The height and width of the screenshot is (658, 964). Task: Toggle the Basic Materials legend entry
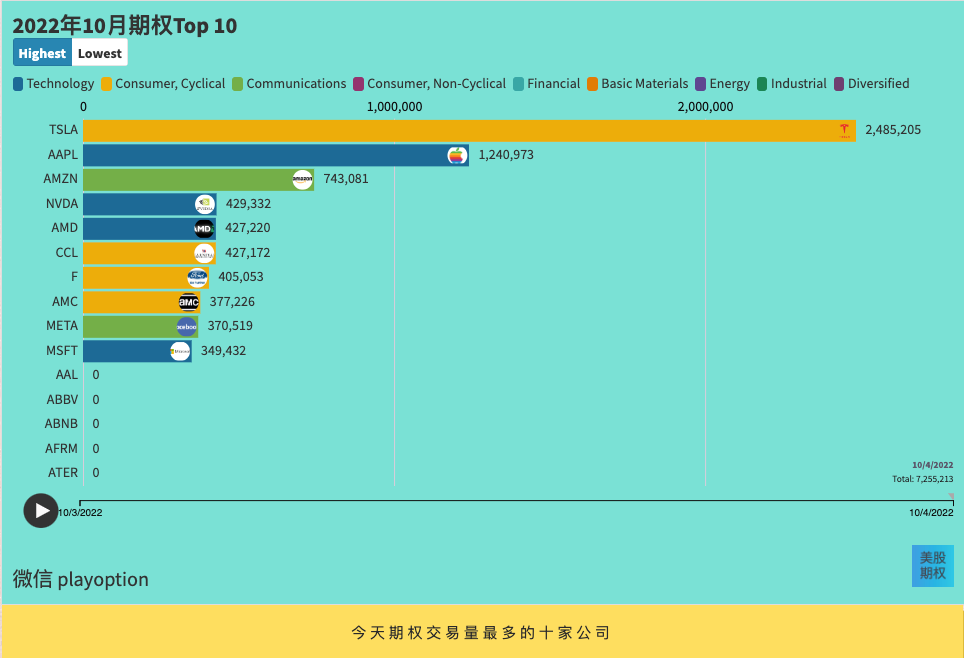click(638, 84)
